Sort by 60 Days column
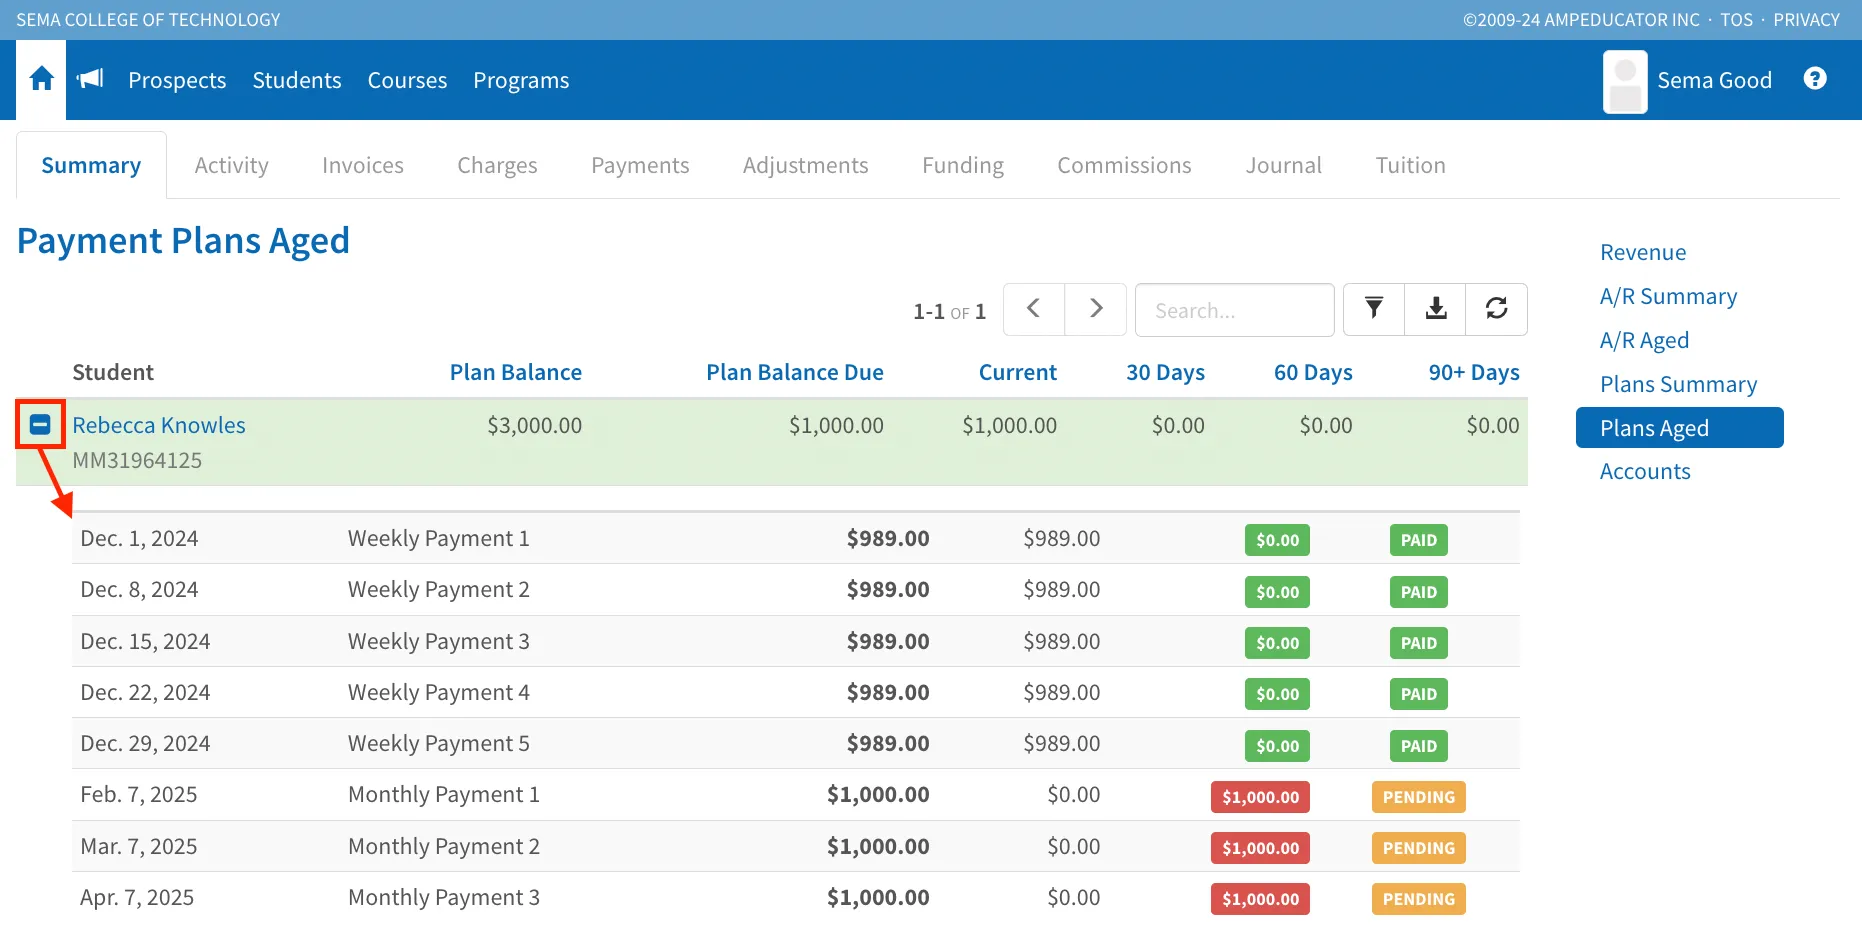The image size is (1862, 934). [x=1313, y=372]
